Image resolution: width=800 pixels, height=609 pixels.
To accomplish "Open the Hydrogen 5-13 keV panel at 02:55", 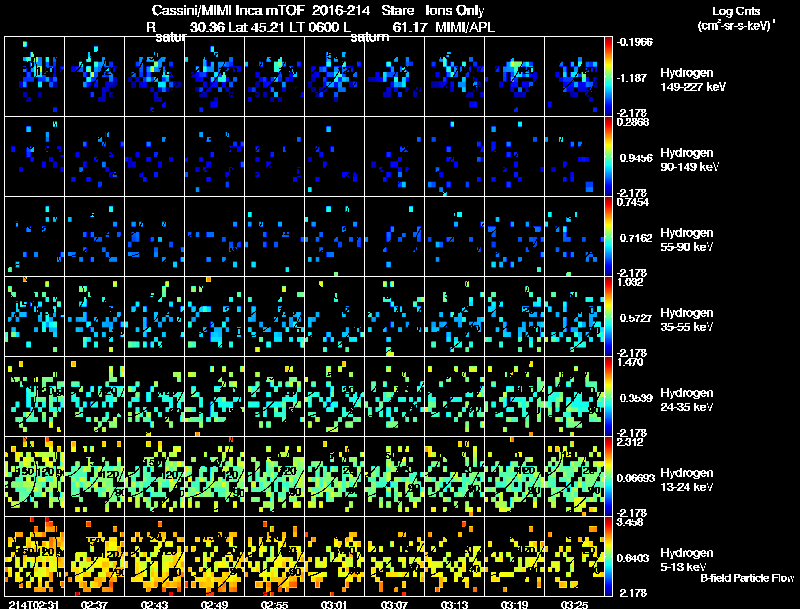I will [274, 556].
